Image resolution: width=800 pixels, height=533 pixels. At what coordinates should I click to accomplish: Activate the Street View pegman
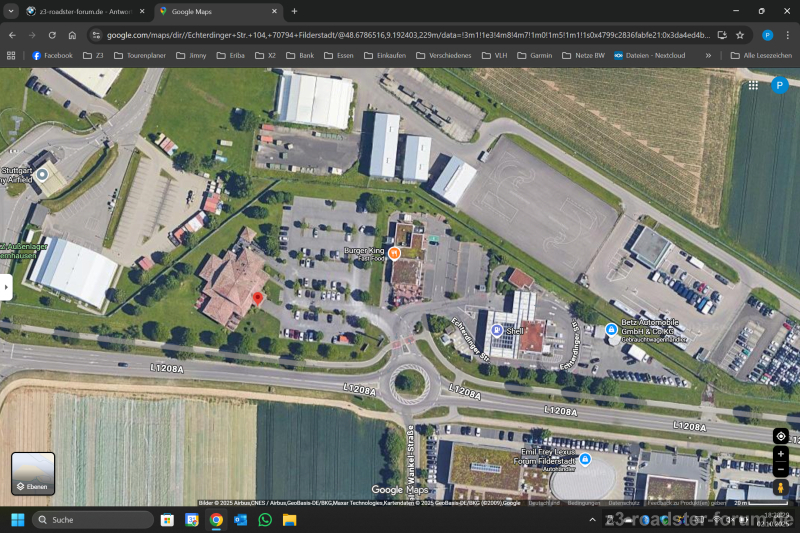click(781, 488)
